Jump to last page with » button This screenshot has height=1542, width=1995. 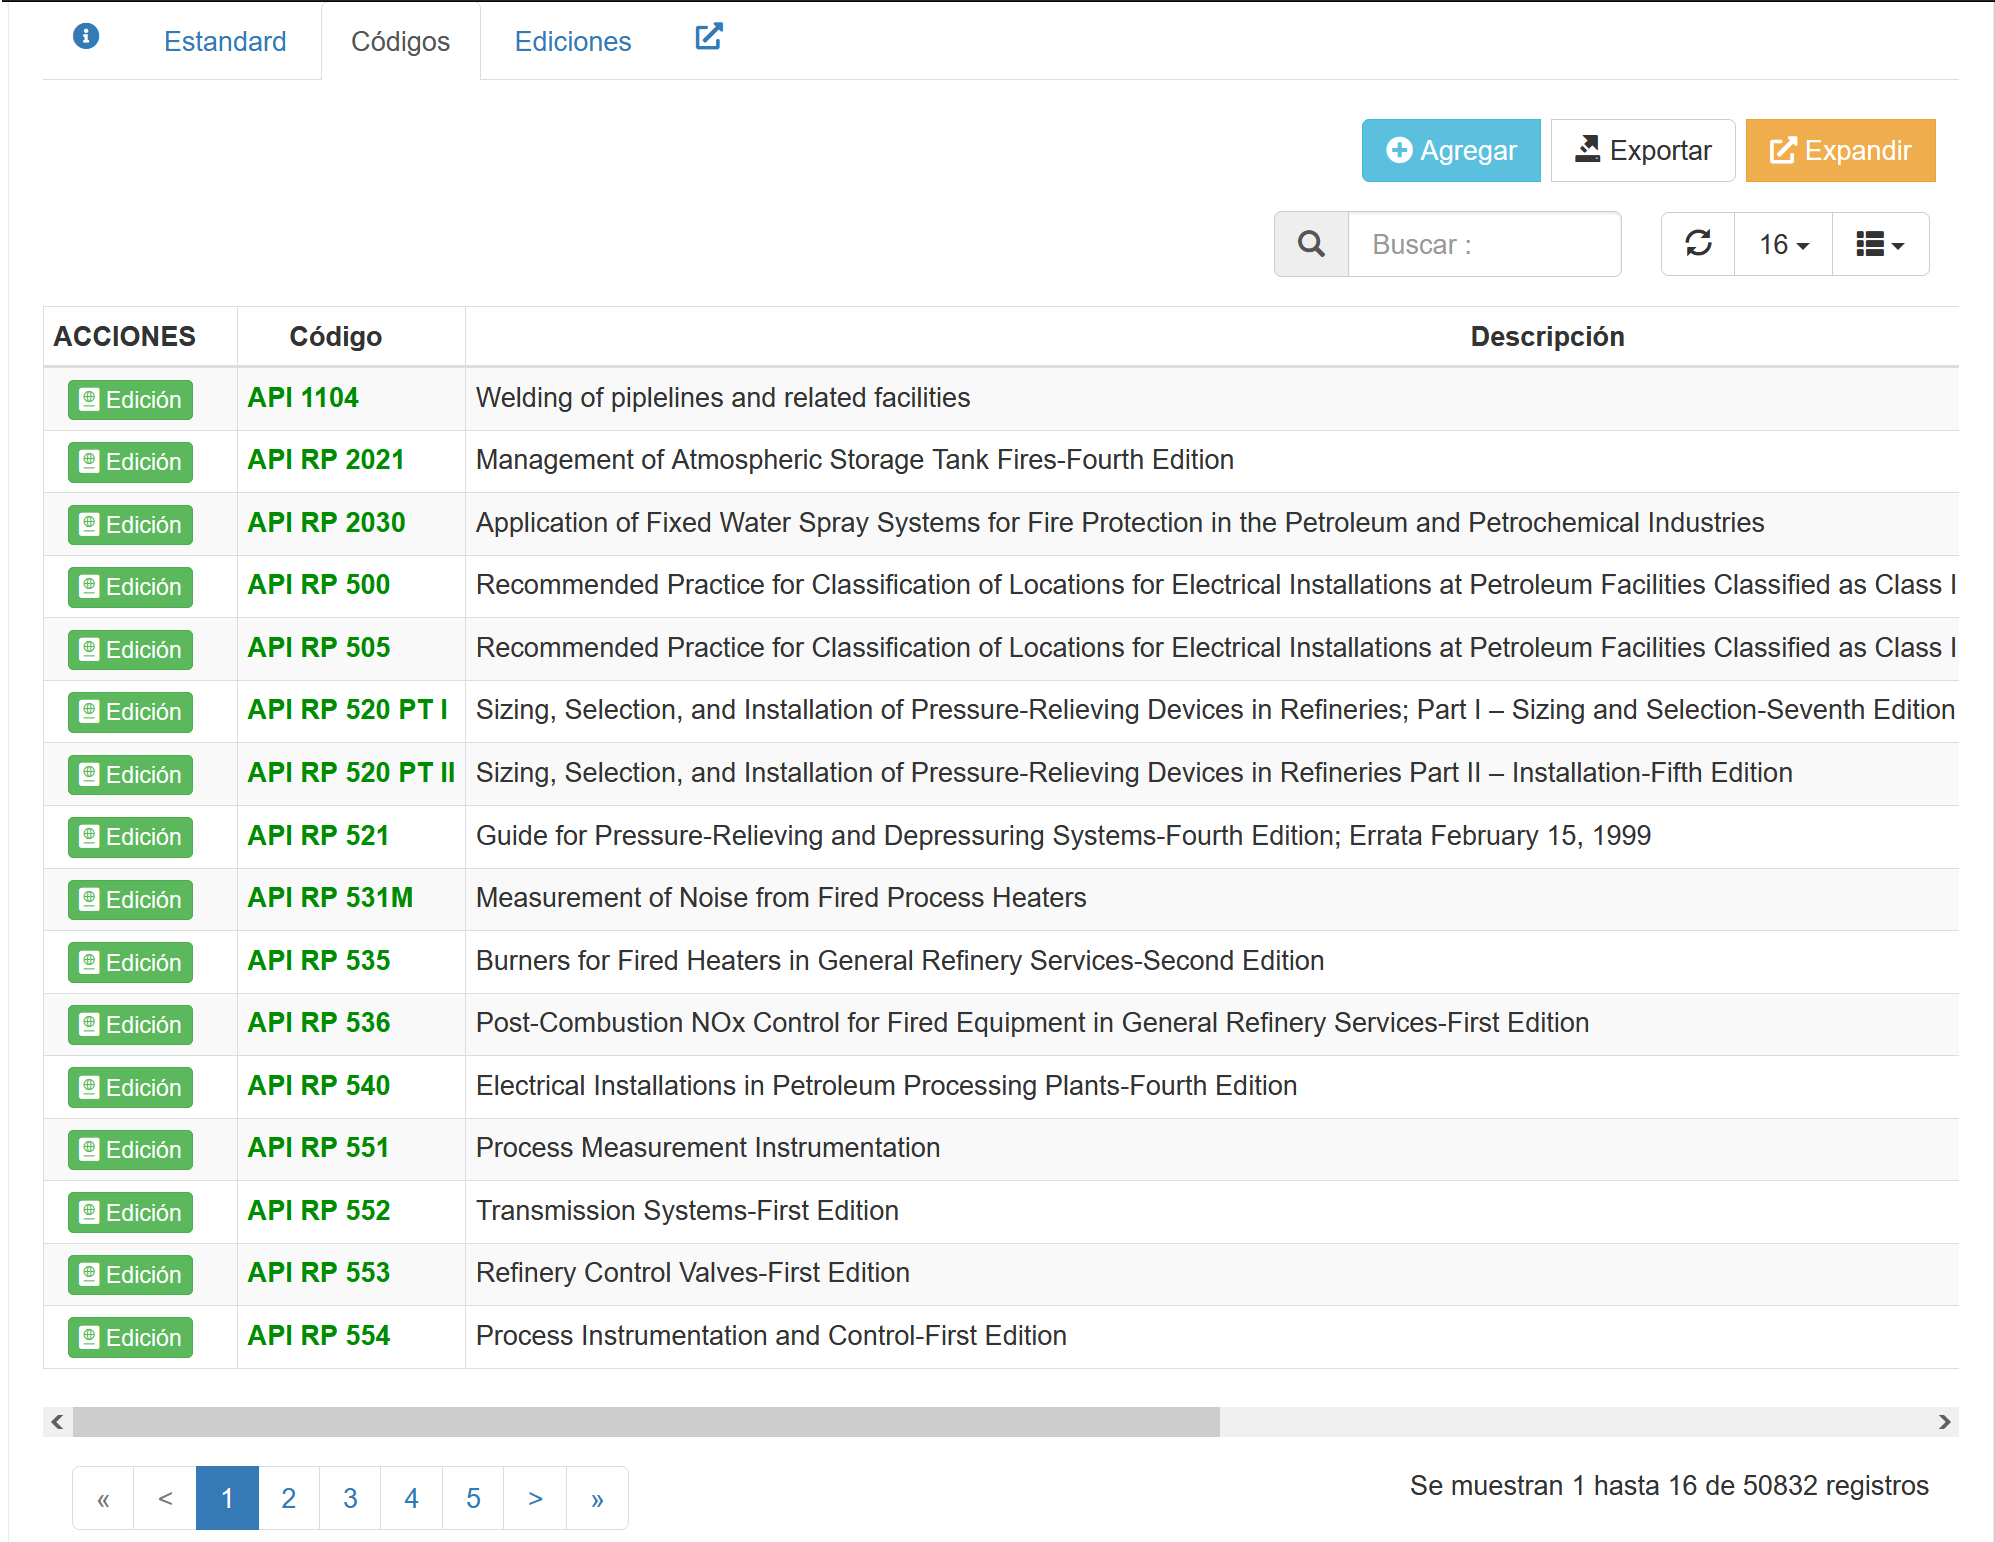click(597, 1498)
